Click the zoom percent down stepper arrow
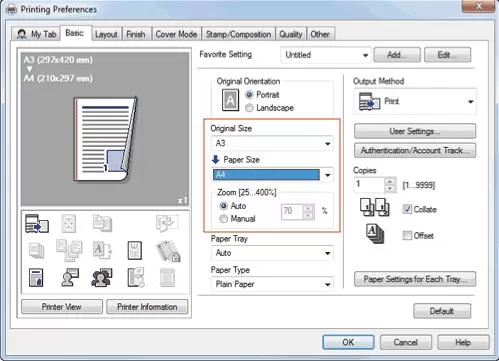499x361 pixels. coord(308,215)
